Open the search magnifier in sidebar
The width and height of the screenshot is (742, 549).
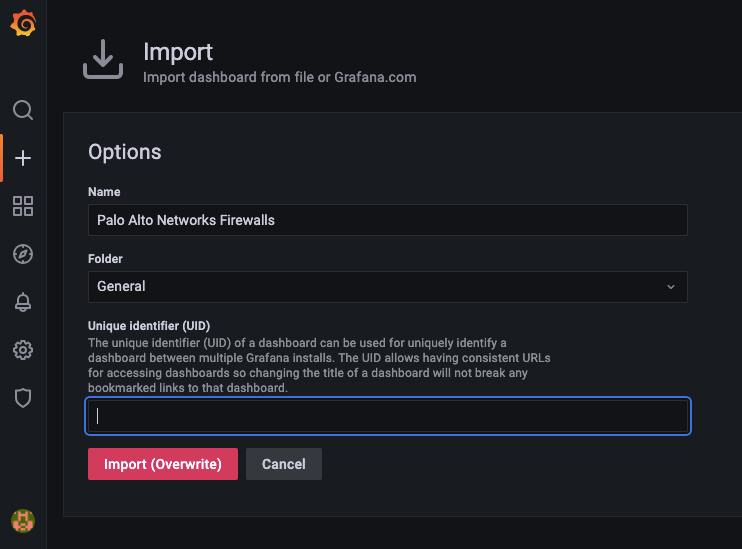pyautogui.click(x=23, y=109)
